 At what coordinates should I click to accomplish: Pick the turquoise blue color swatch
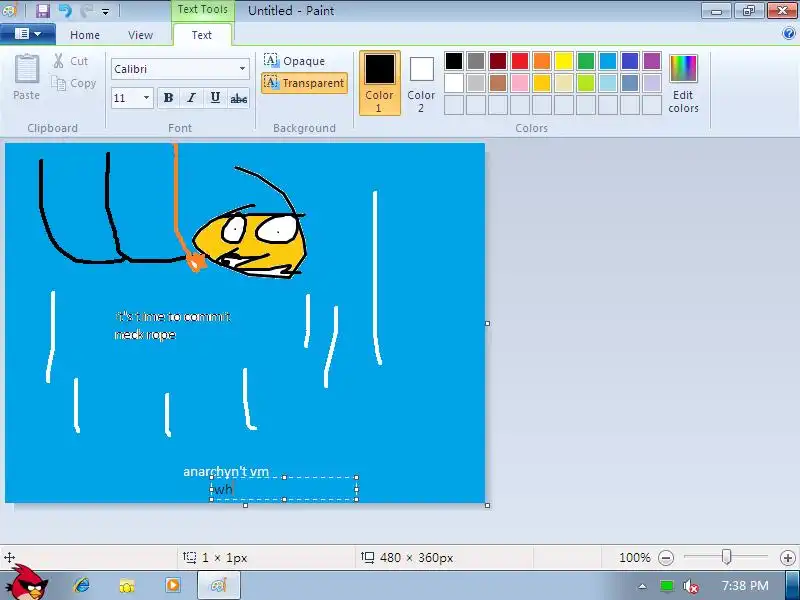click(608, 61)
